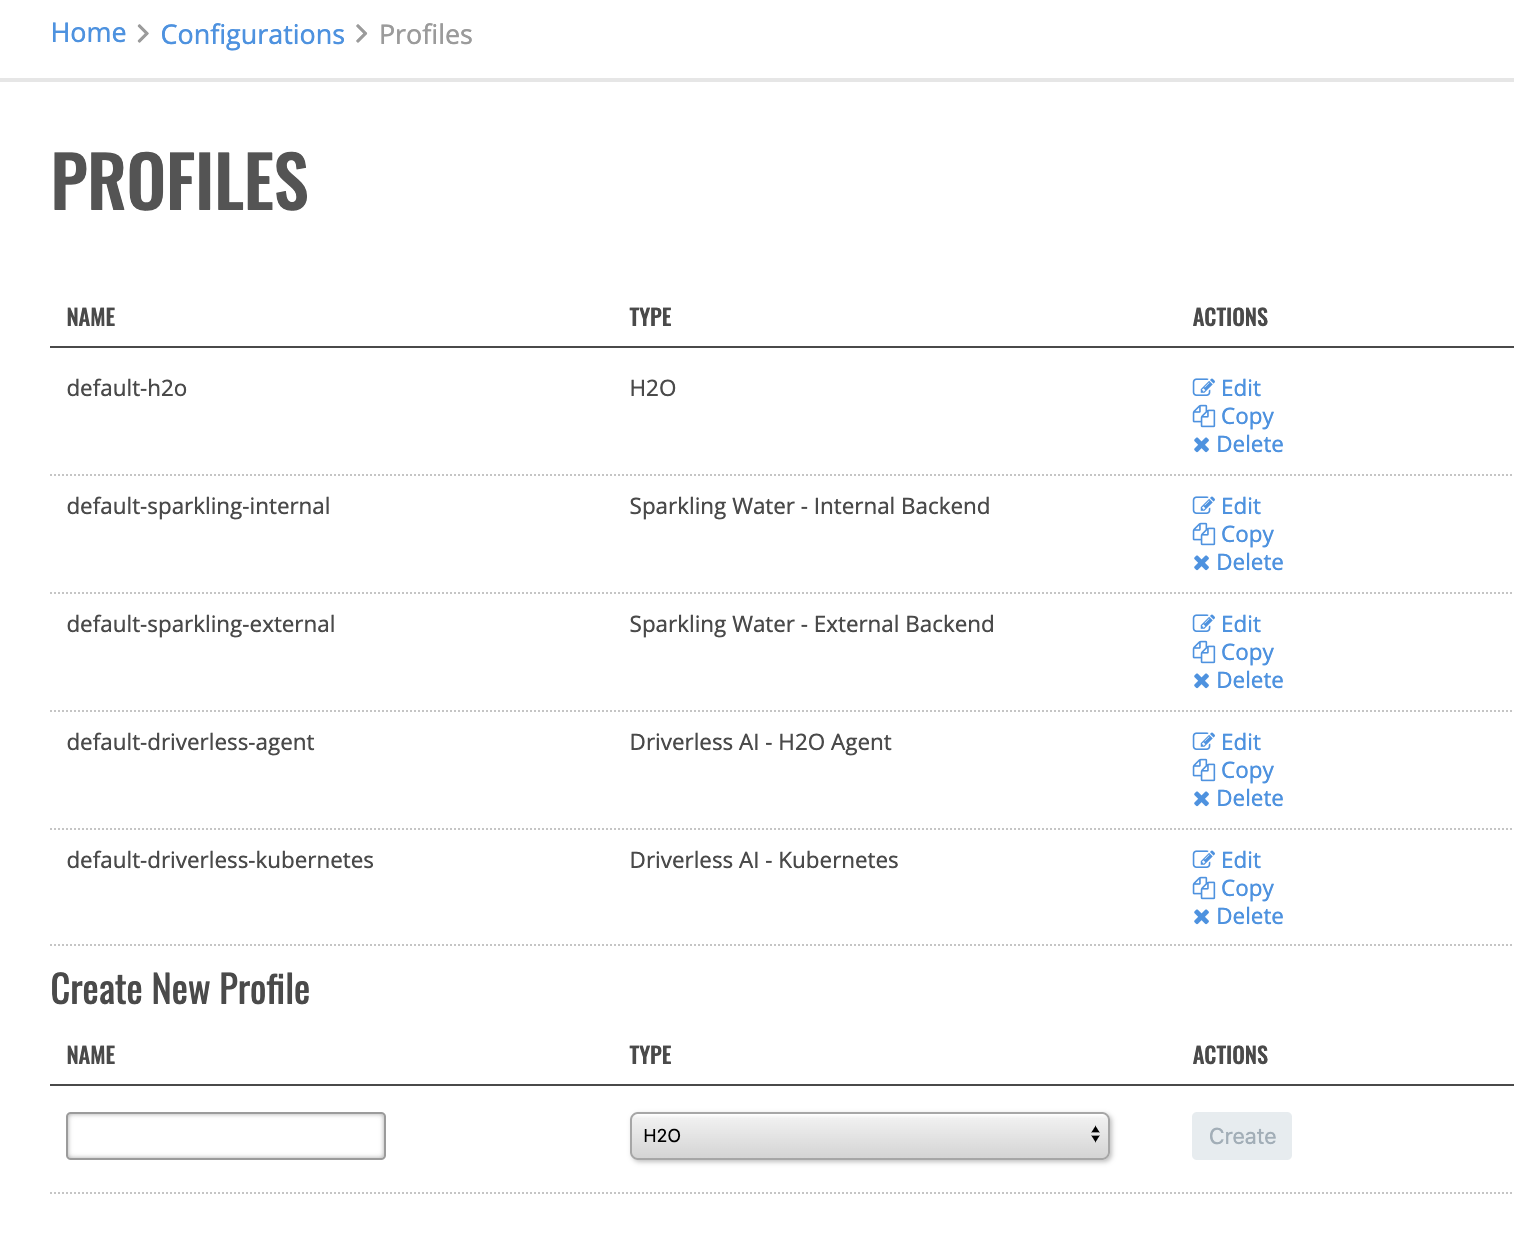Image resolution: width=1514 pixels, height=1242 pixels.
Task: Click the Delete X icon for default-sparkling-external
Action: (x=1201, y=681)
